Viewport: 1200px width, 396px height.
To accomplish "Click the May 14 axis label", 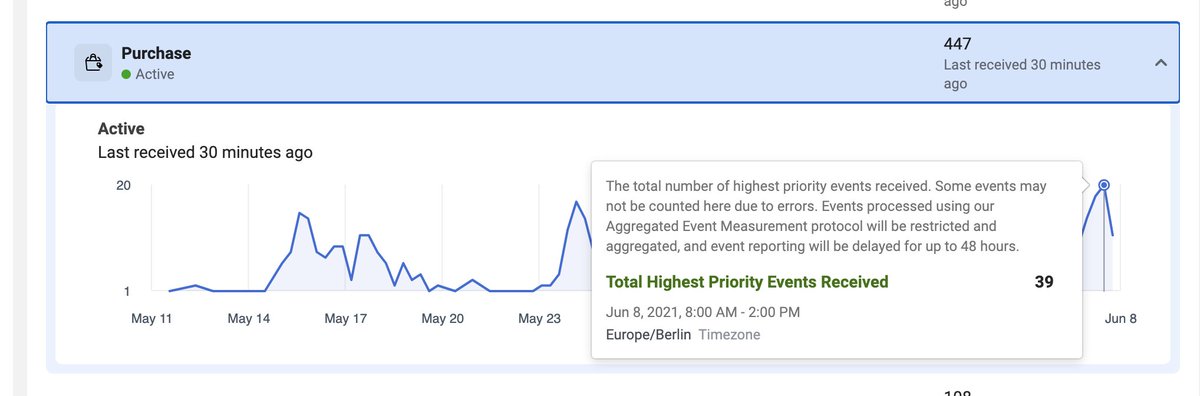I will 248,319.
